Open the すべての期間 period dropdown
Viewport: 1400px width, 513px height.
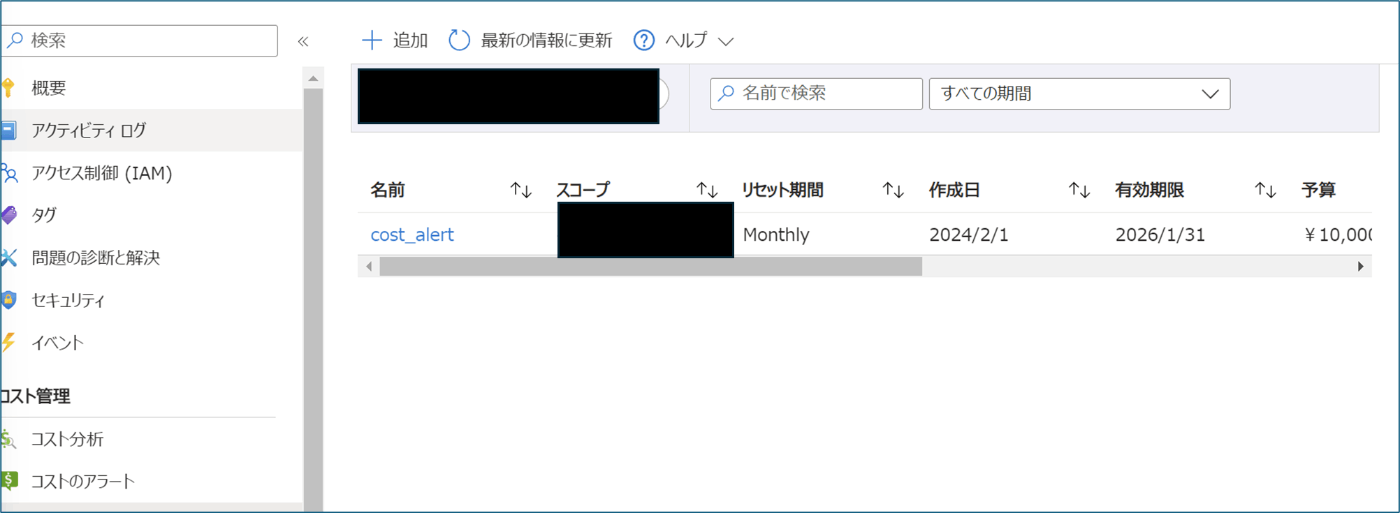(1079, 94)
